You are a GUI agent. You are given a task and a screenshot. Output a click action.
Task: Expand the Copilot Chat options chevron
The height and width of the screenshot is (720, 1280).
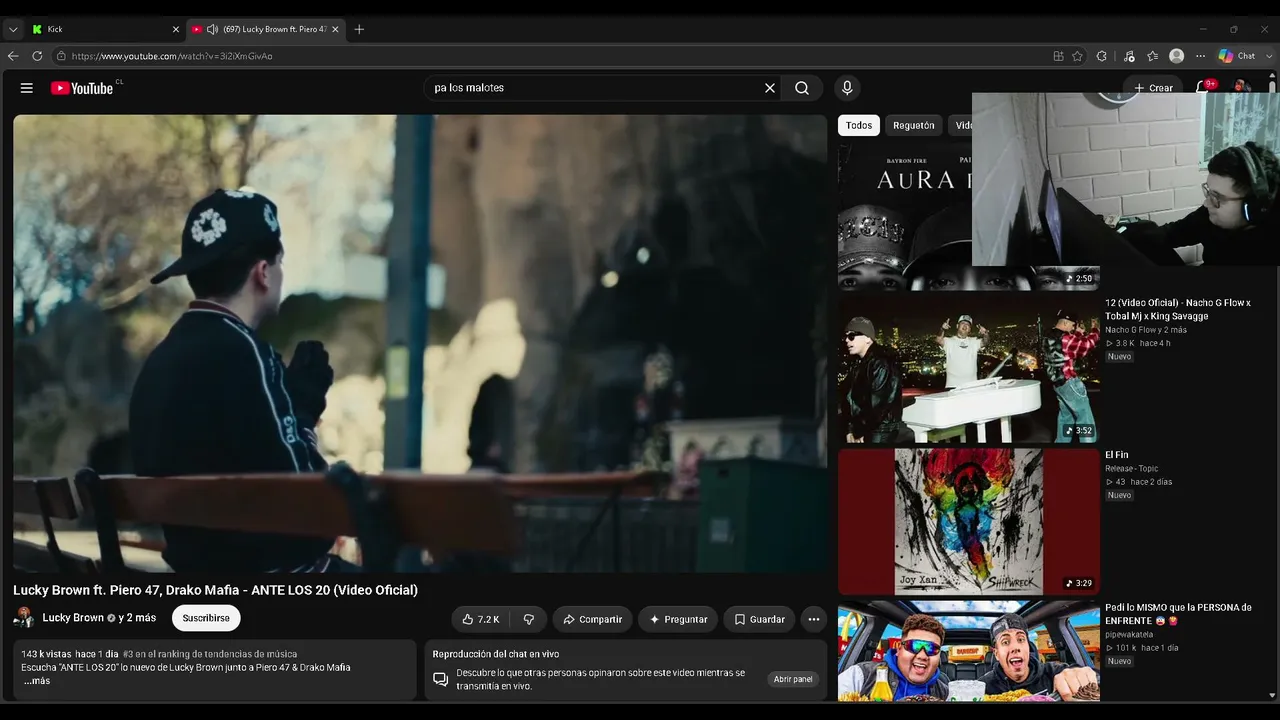click(1267, 56)
